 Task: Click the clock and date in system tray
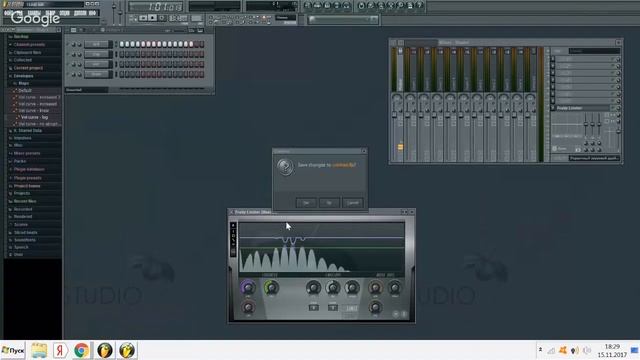point(612,351)
